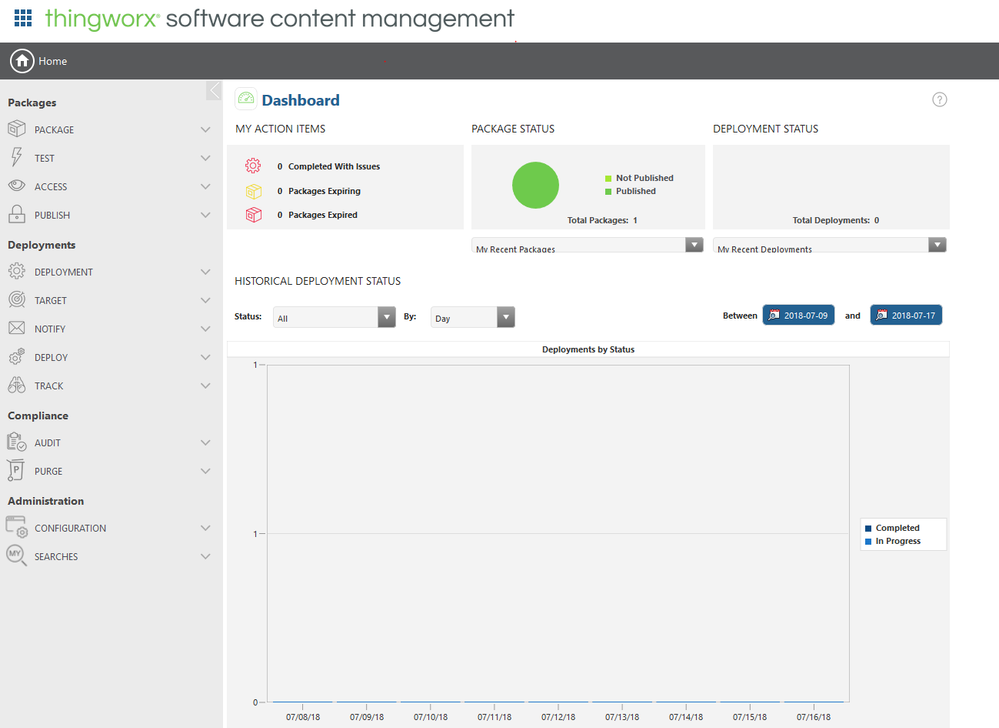
Task: Expand the DEPLOYMENT menu chevron
Action: click(205, 272)
